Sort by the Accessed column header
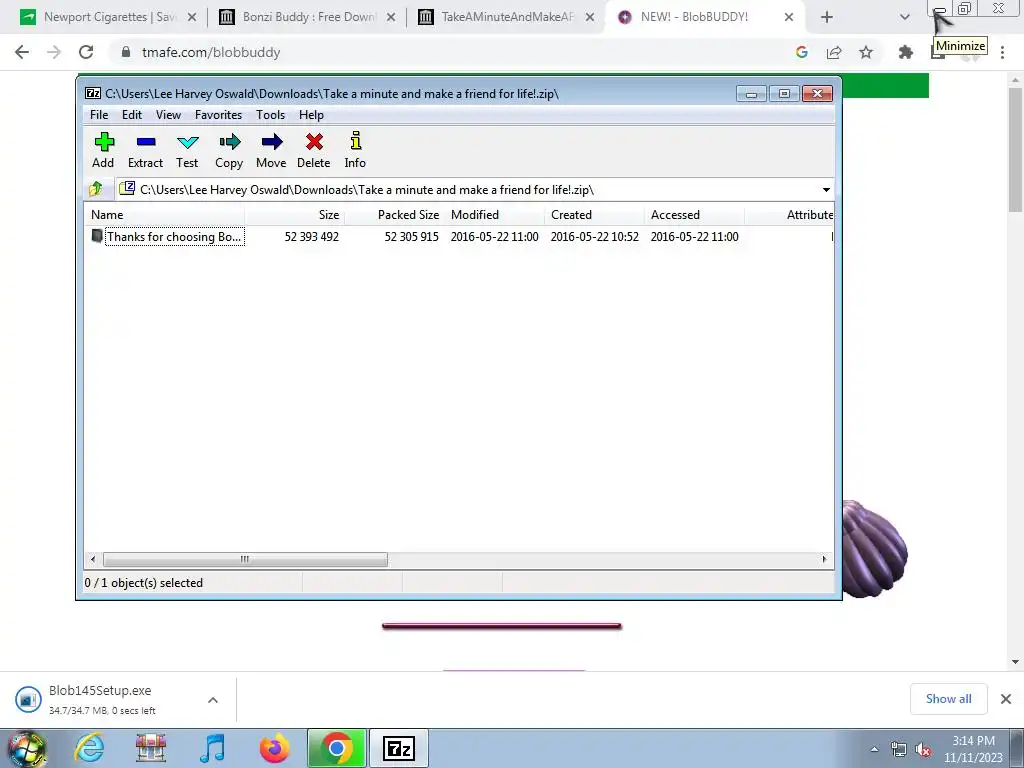Screen dimensions: 1024x768 point(694,215)
